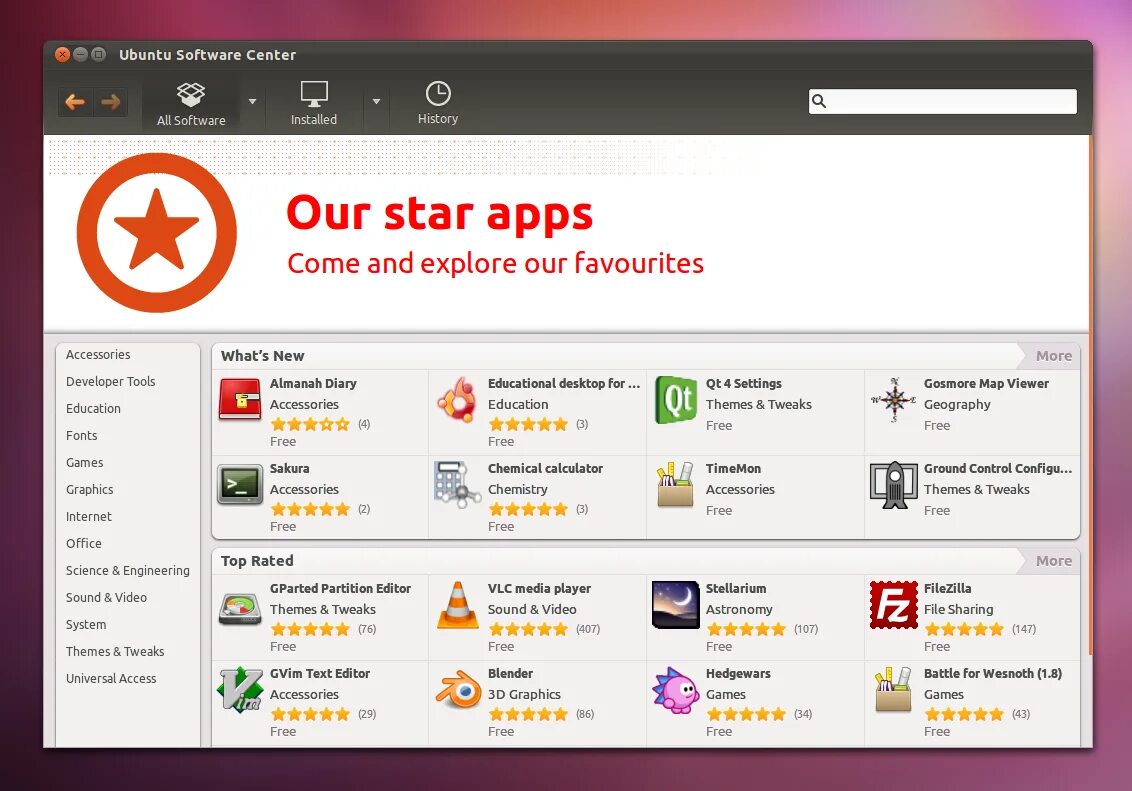Click the GVim Text Editor icon
Screen dimensions: 1132x791
click(x=240, y=689)
